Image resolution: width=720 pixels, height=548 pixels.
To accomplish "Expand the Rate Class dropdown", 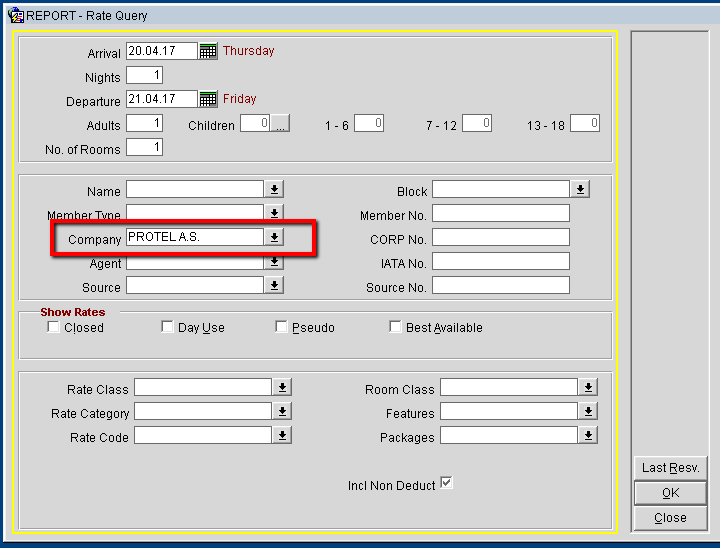I will (x=282, y=387).
